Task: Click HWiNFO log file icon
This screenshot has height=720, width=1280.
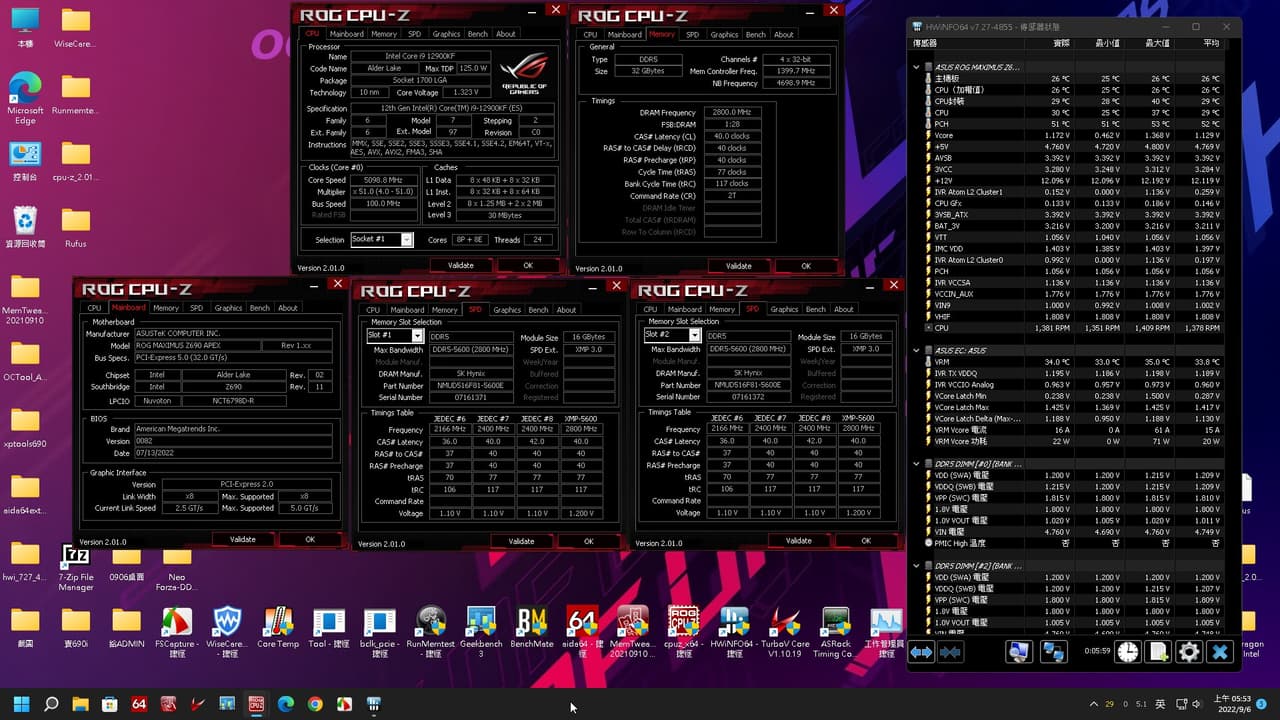Action: [1158, 652]
